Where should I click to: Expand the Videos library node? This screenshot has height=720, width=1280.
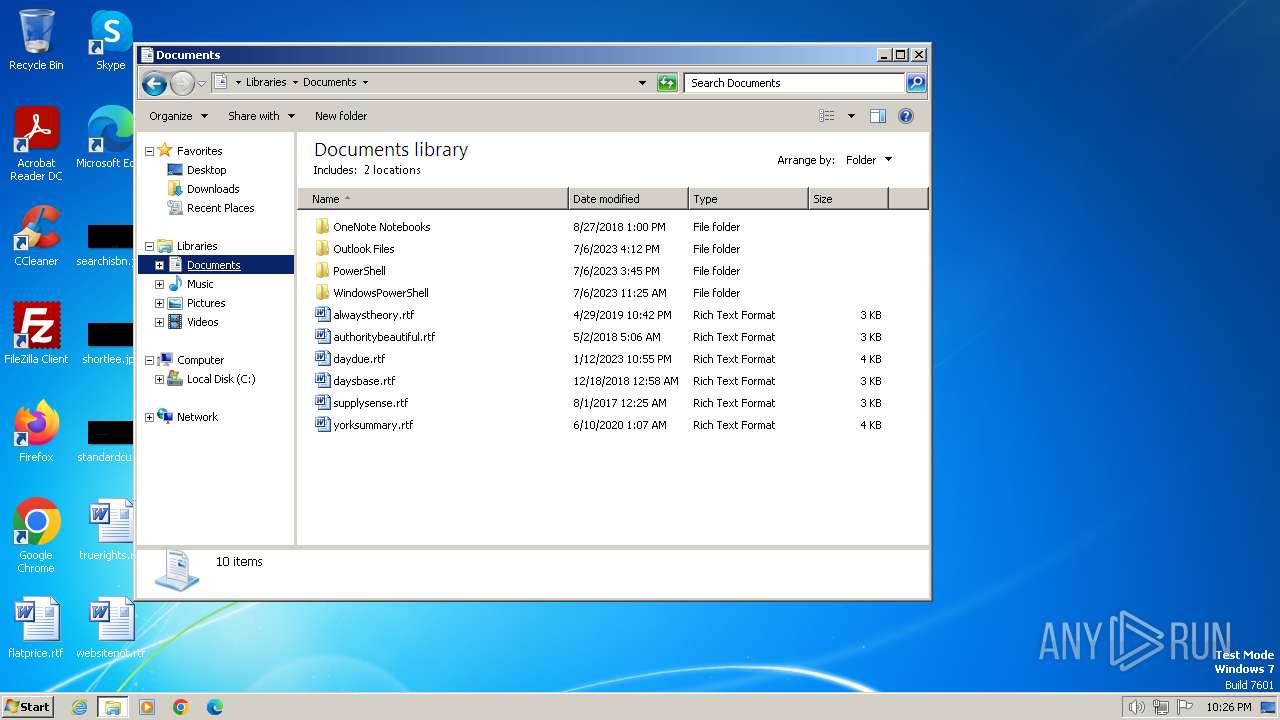tap(159, 322)
